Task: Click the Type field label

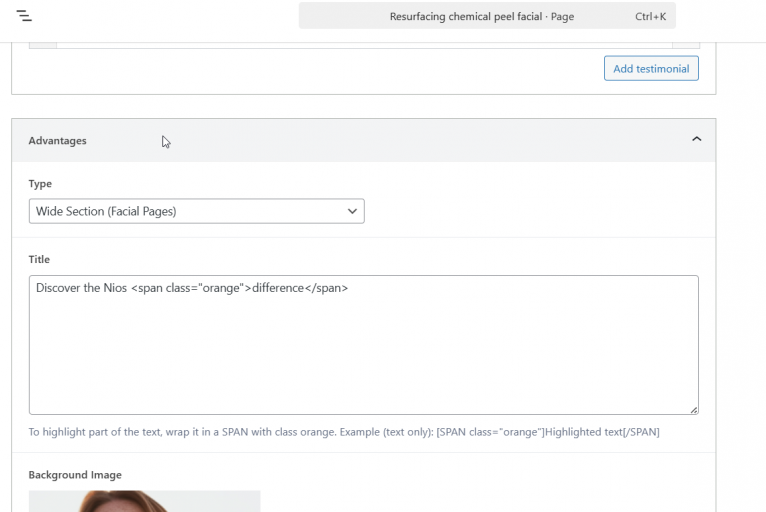Action: (40, 184)
